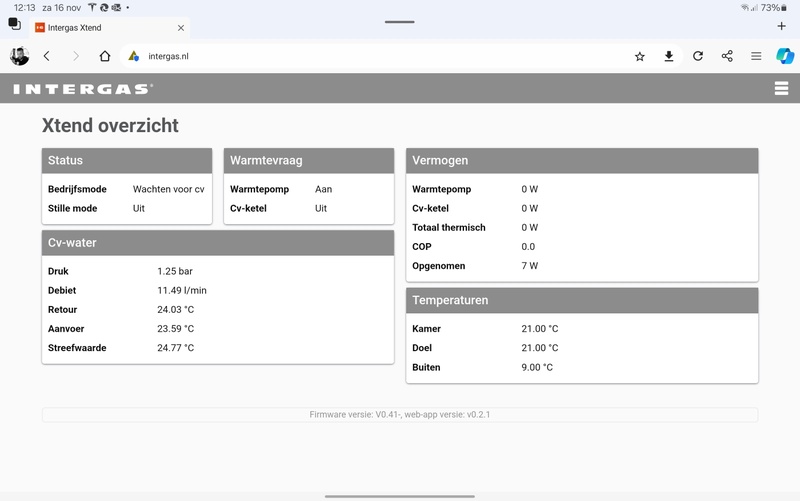Select the Buiten value 9.00 °C

(537, 367)
